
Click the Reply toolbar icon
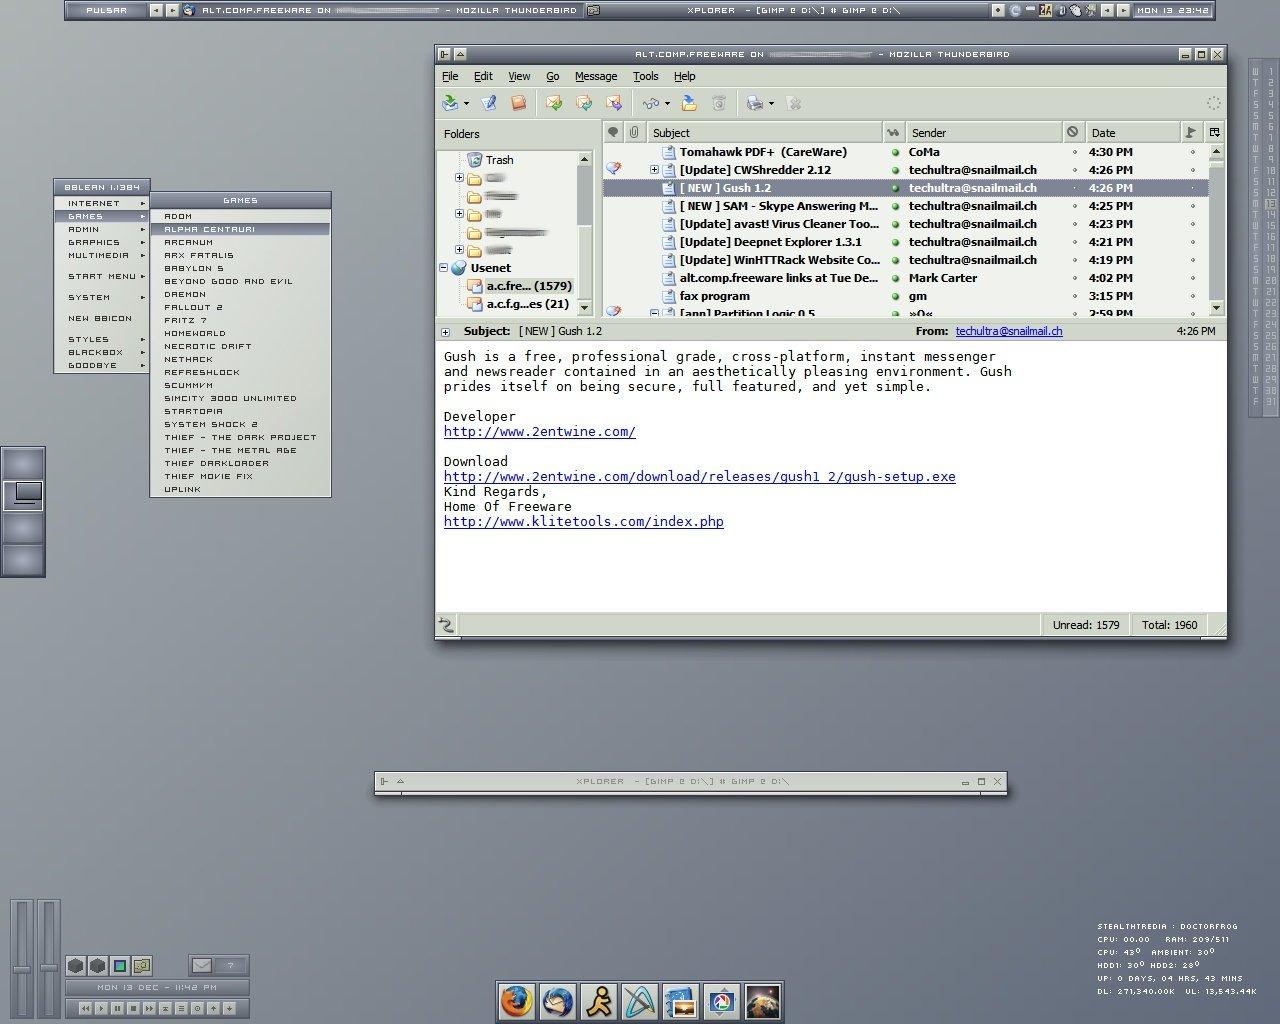[554, 103]
